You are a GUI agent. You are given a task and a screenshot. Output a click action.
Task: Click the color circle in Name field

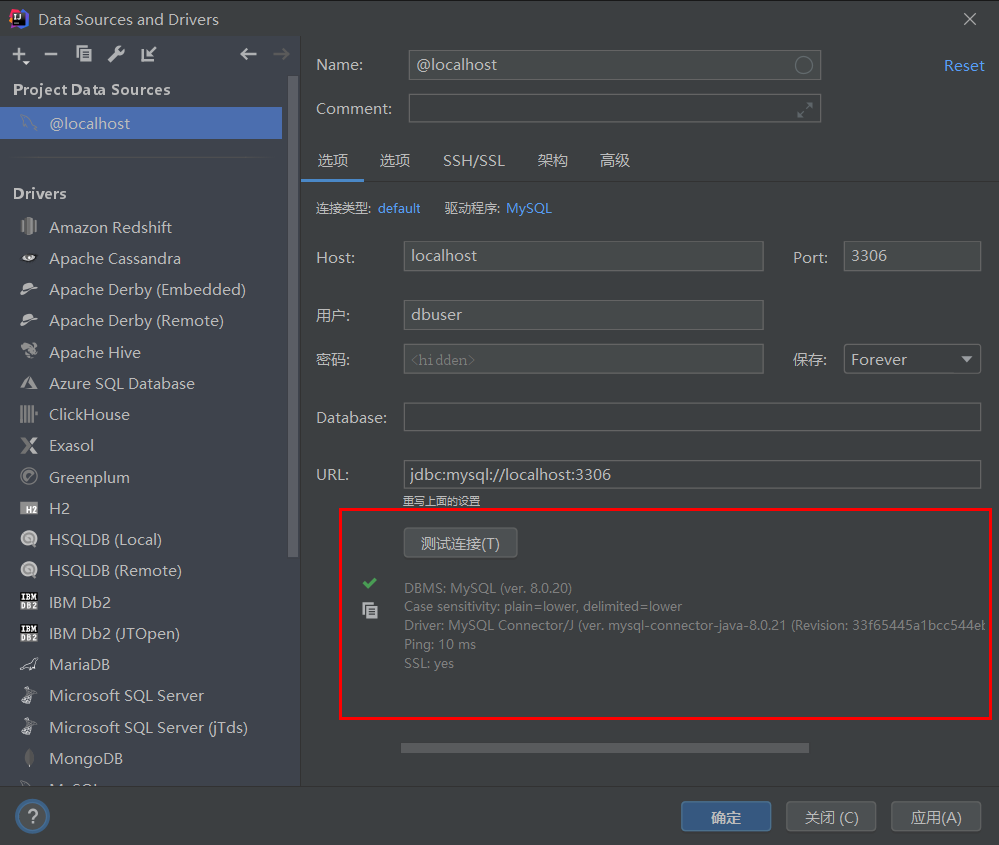803,65
